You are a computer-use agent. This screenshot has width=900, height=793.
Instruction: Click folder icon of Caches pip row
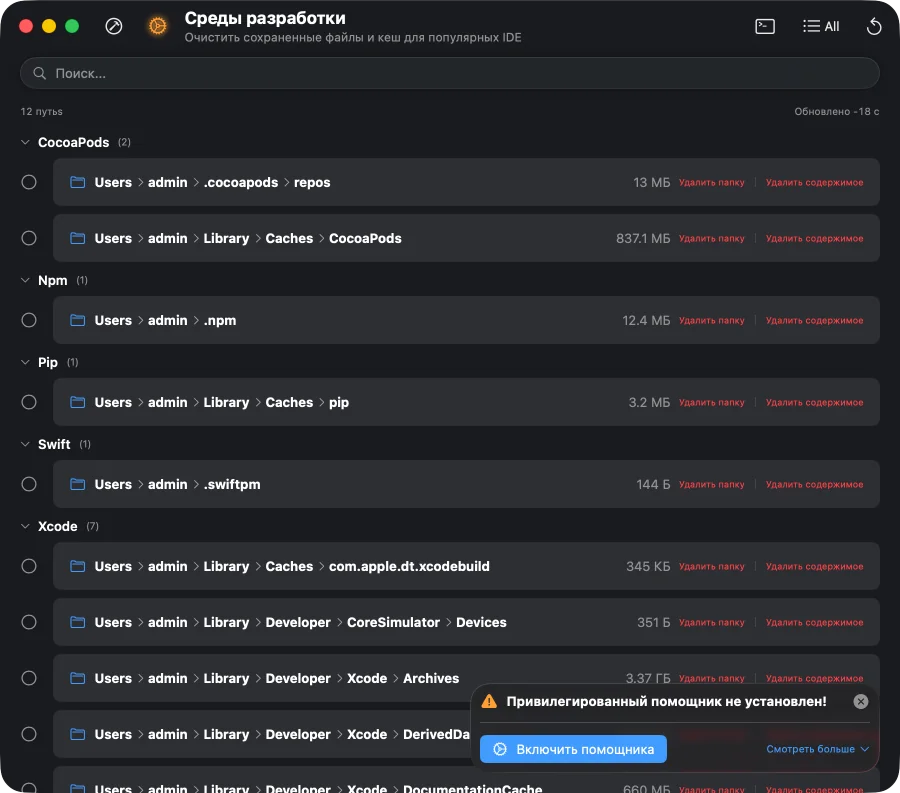77,402
